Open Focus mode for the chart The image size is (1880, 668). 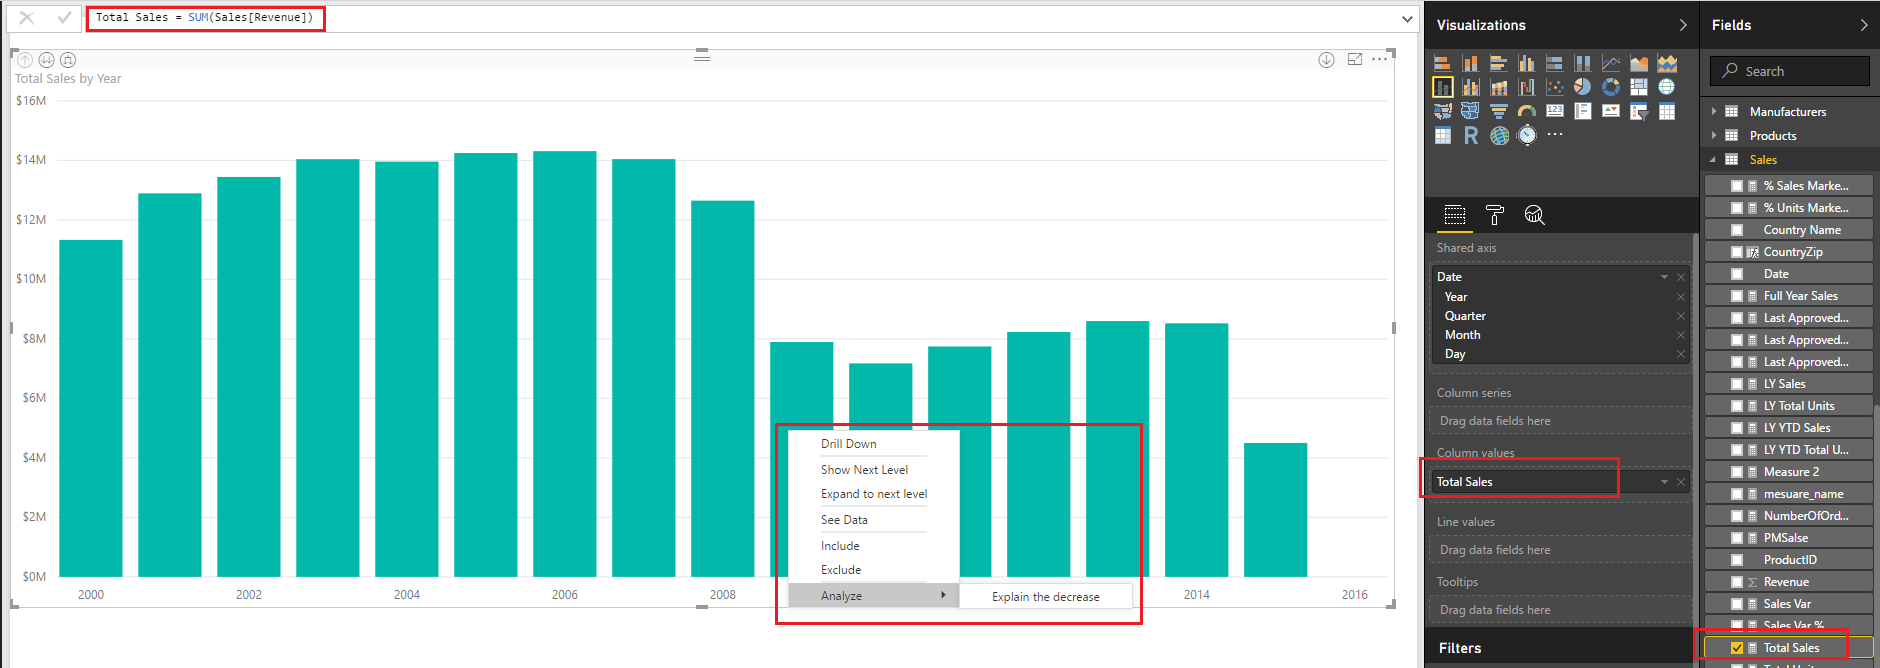click(x=1355, y=59)
